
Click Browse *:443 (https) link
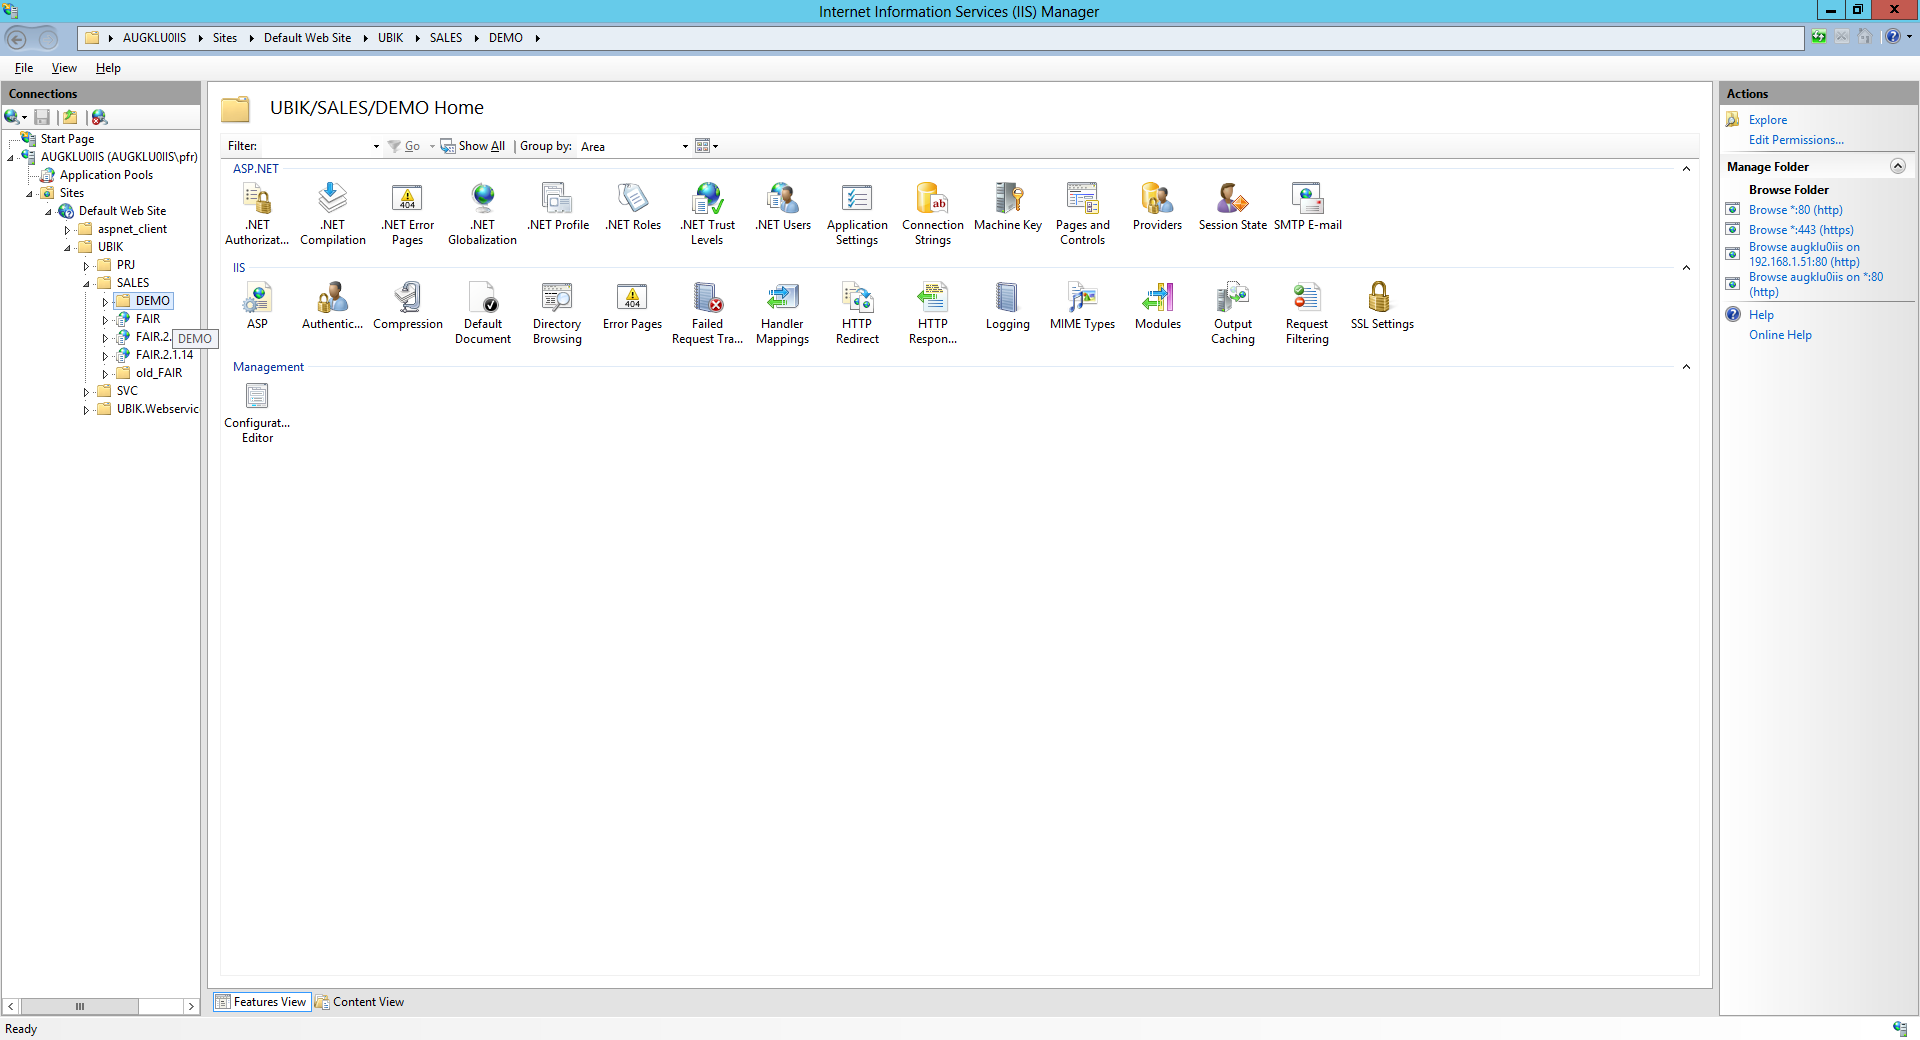coord(1800,230)
